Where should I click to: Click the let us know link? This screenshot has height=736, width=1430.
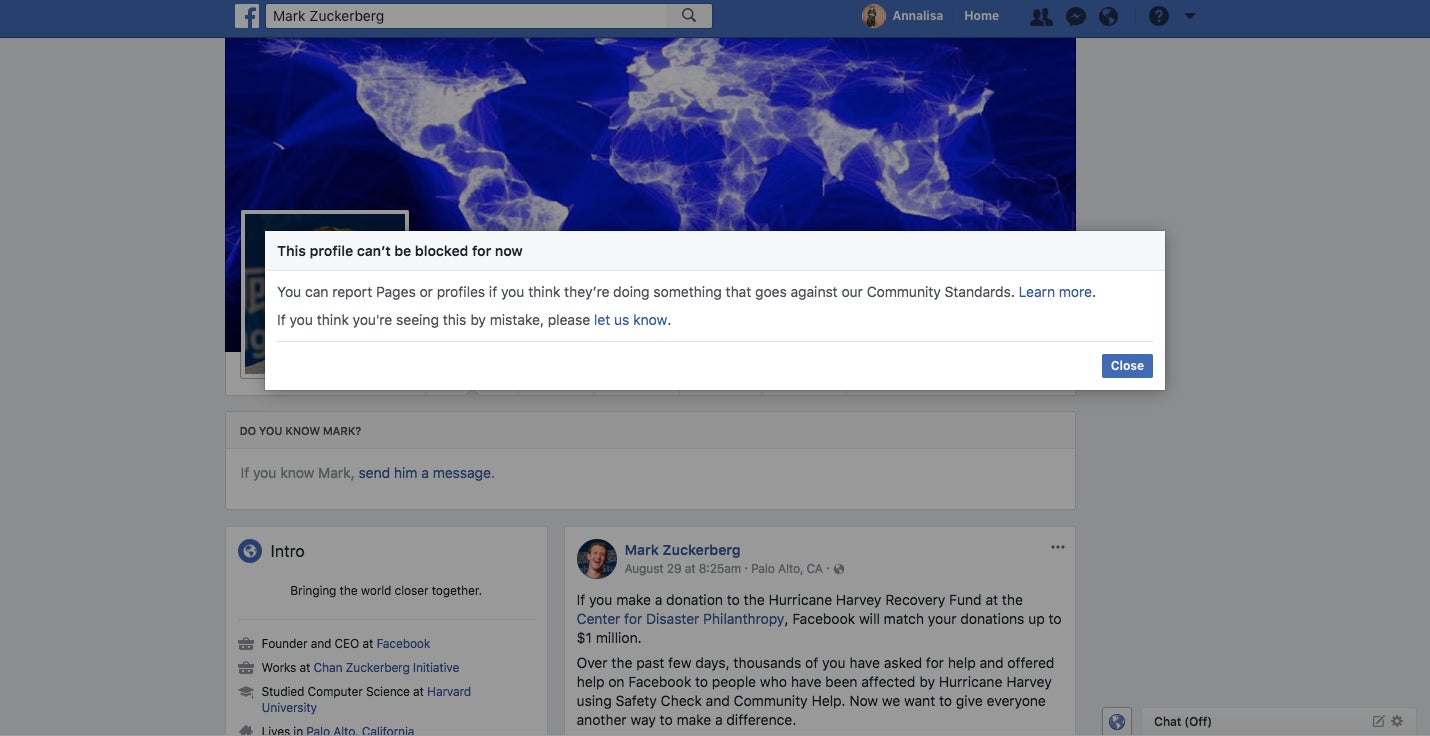(x=630, y=320)
